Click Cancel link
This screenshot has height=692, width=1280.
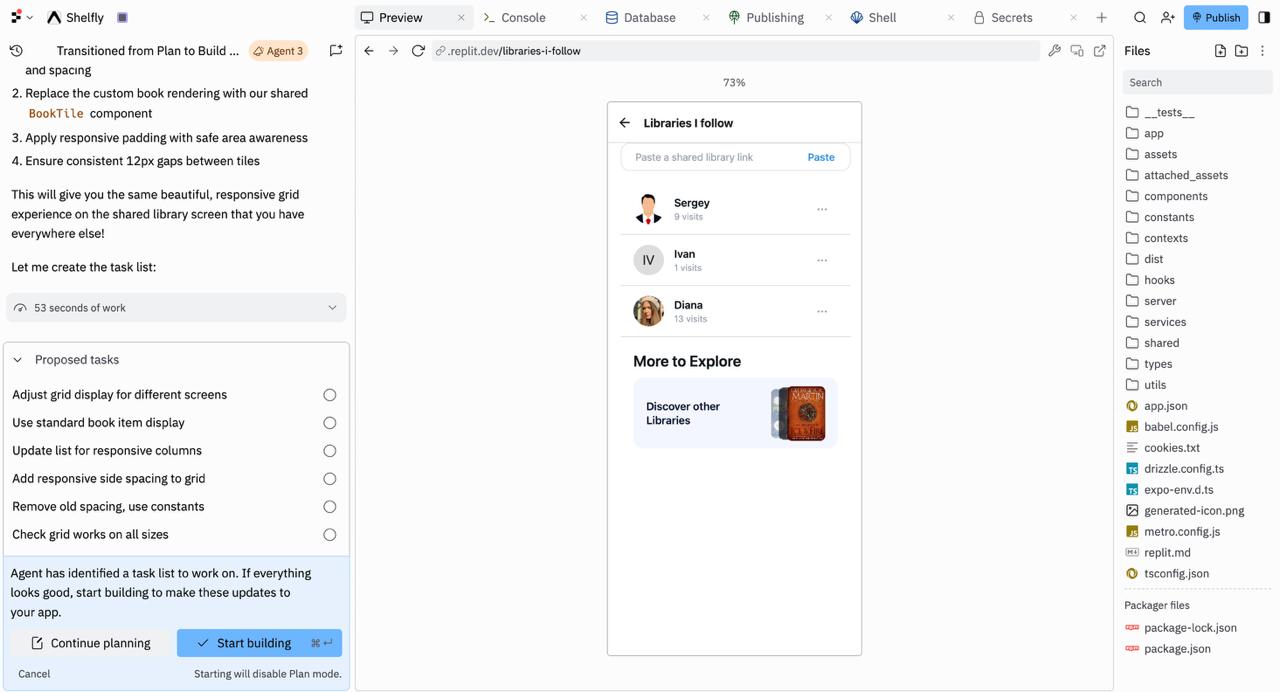click(34, 674)
